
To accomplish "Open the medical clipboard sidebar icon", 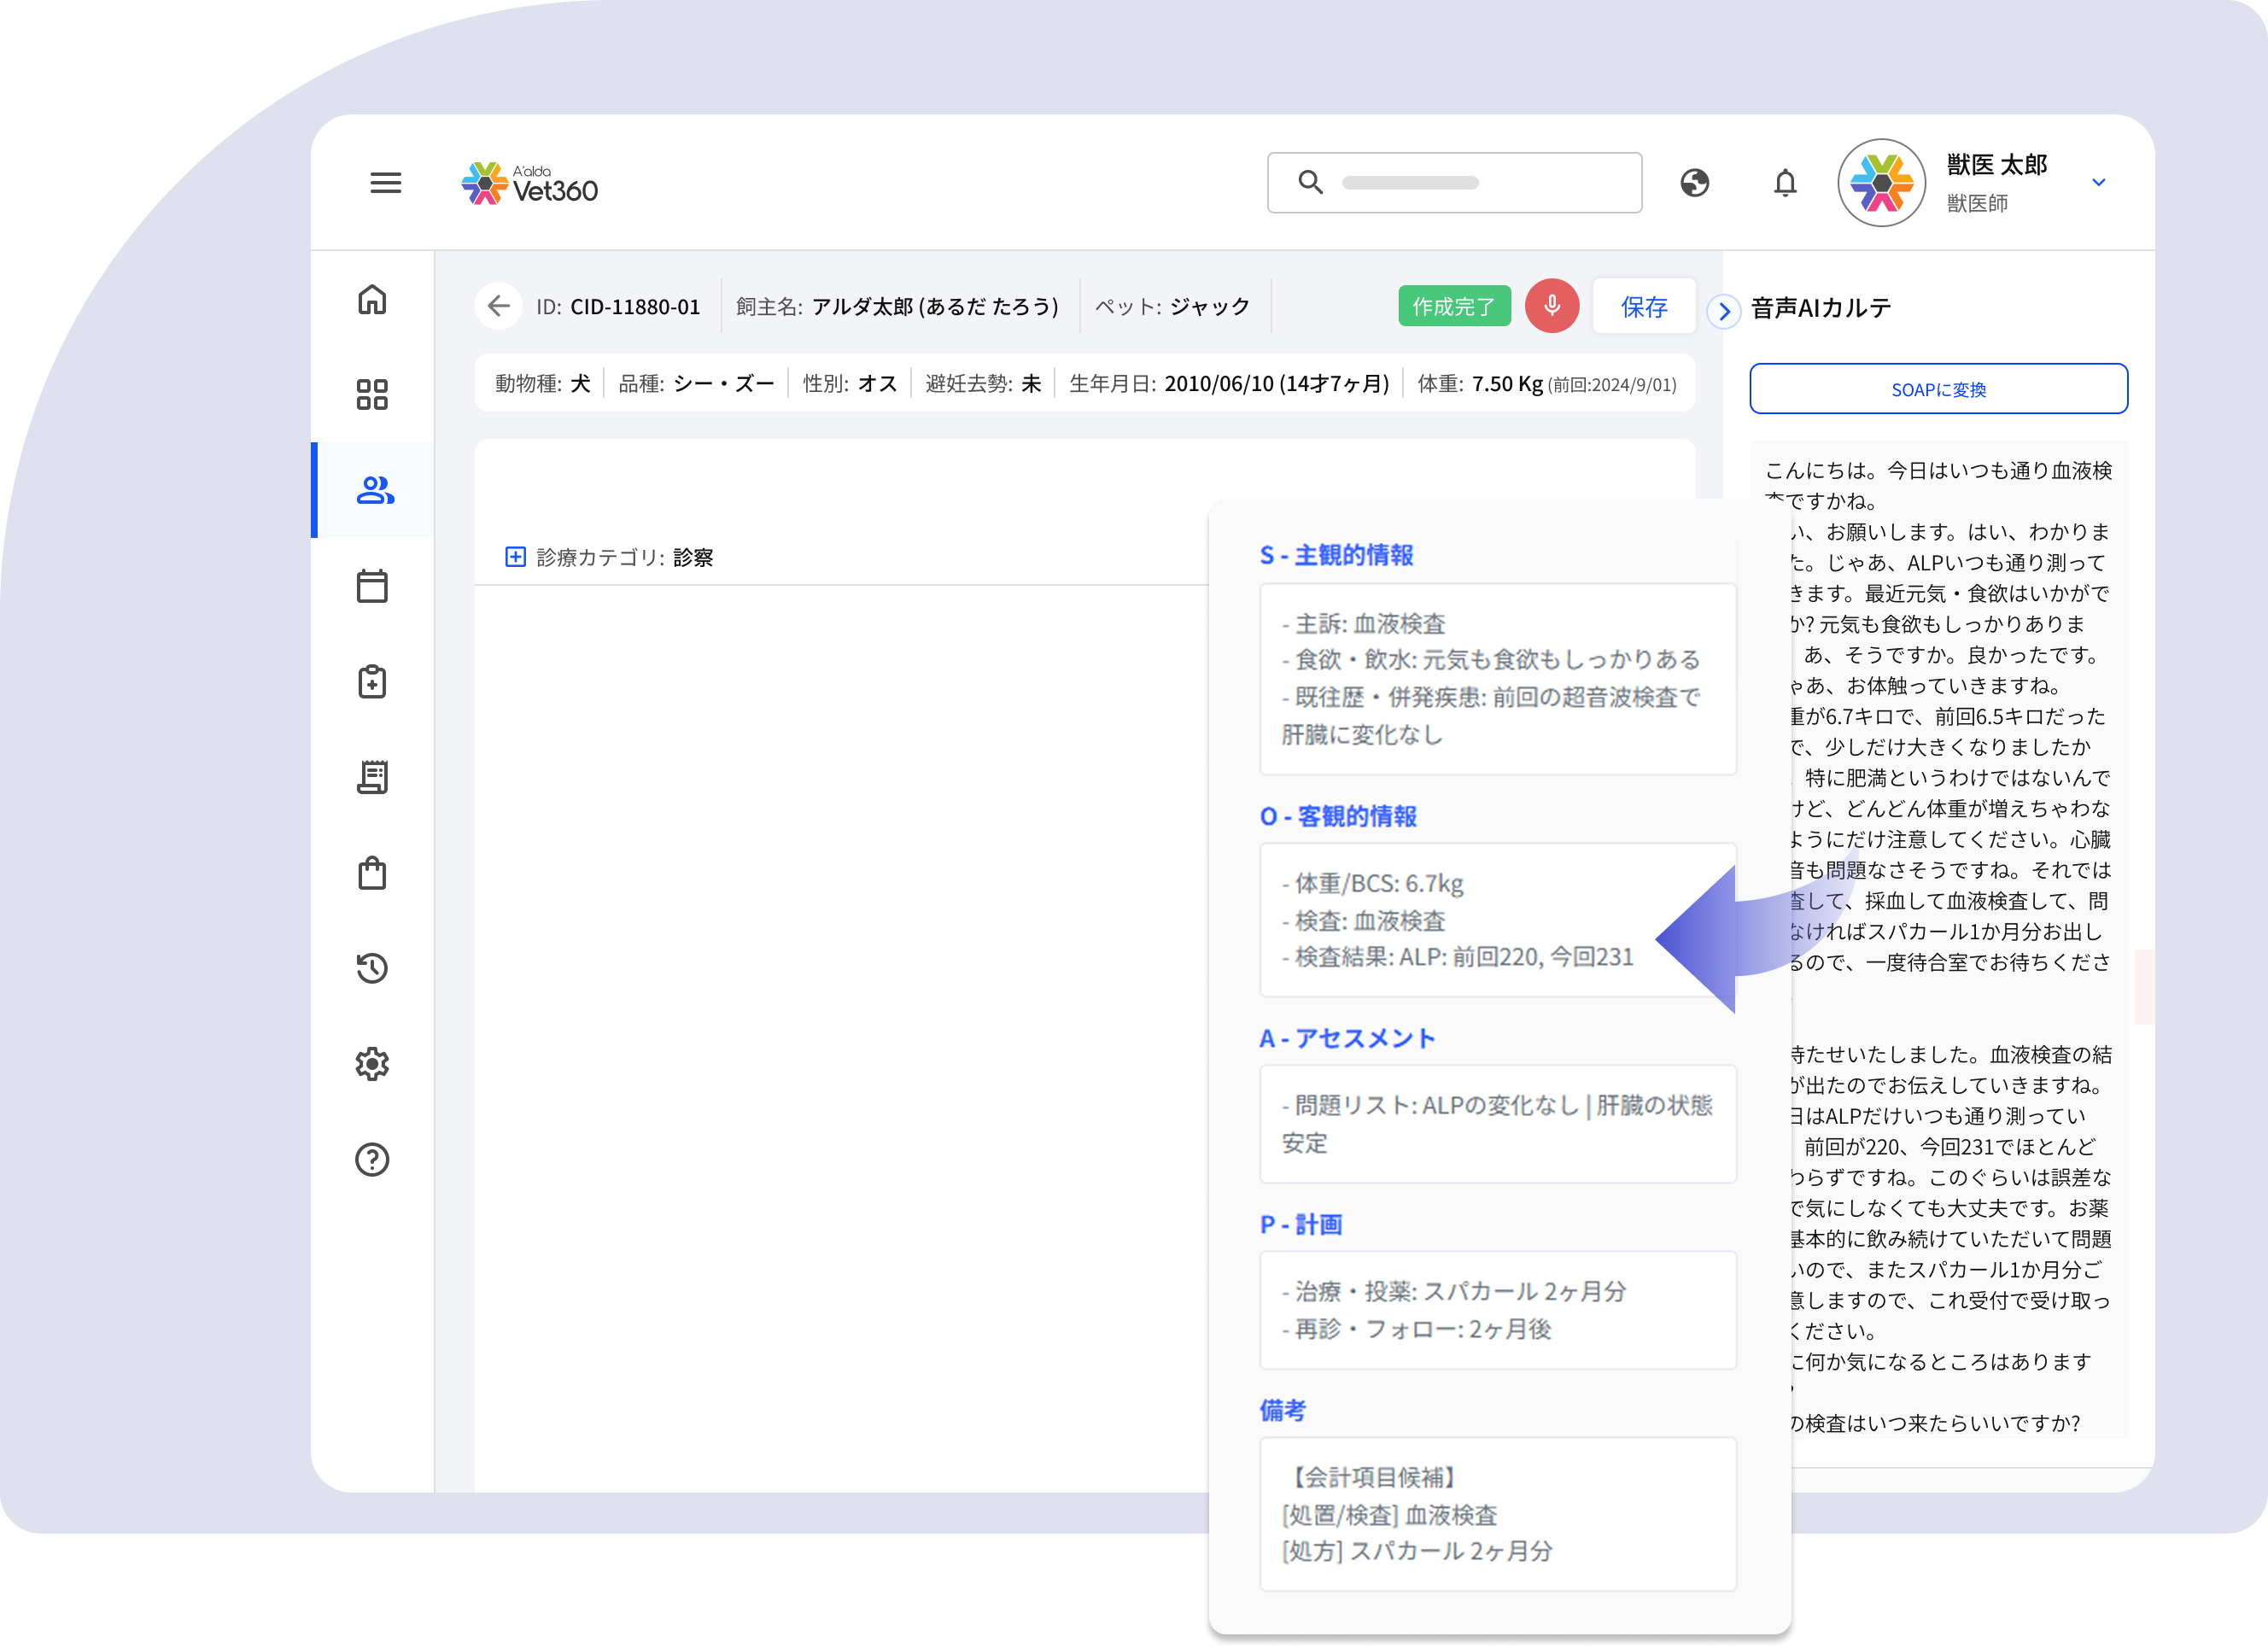I will 372,682.
